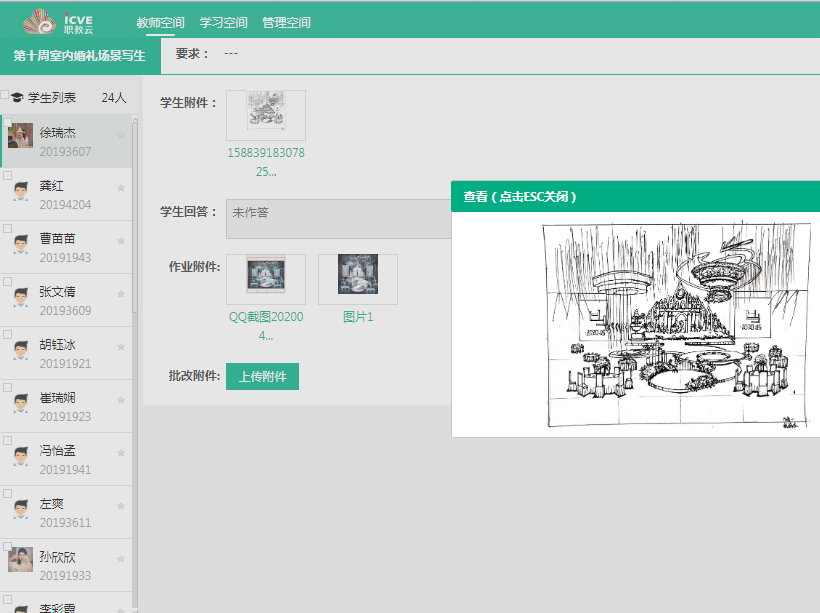Click 张文倩's avatar icon
The image size is (820, 613).
coord(21,298)
